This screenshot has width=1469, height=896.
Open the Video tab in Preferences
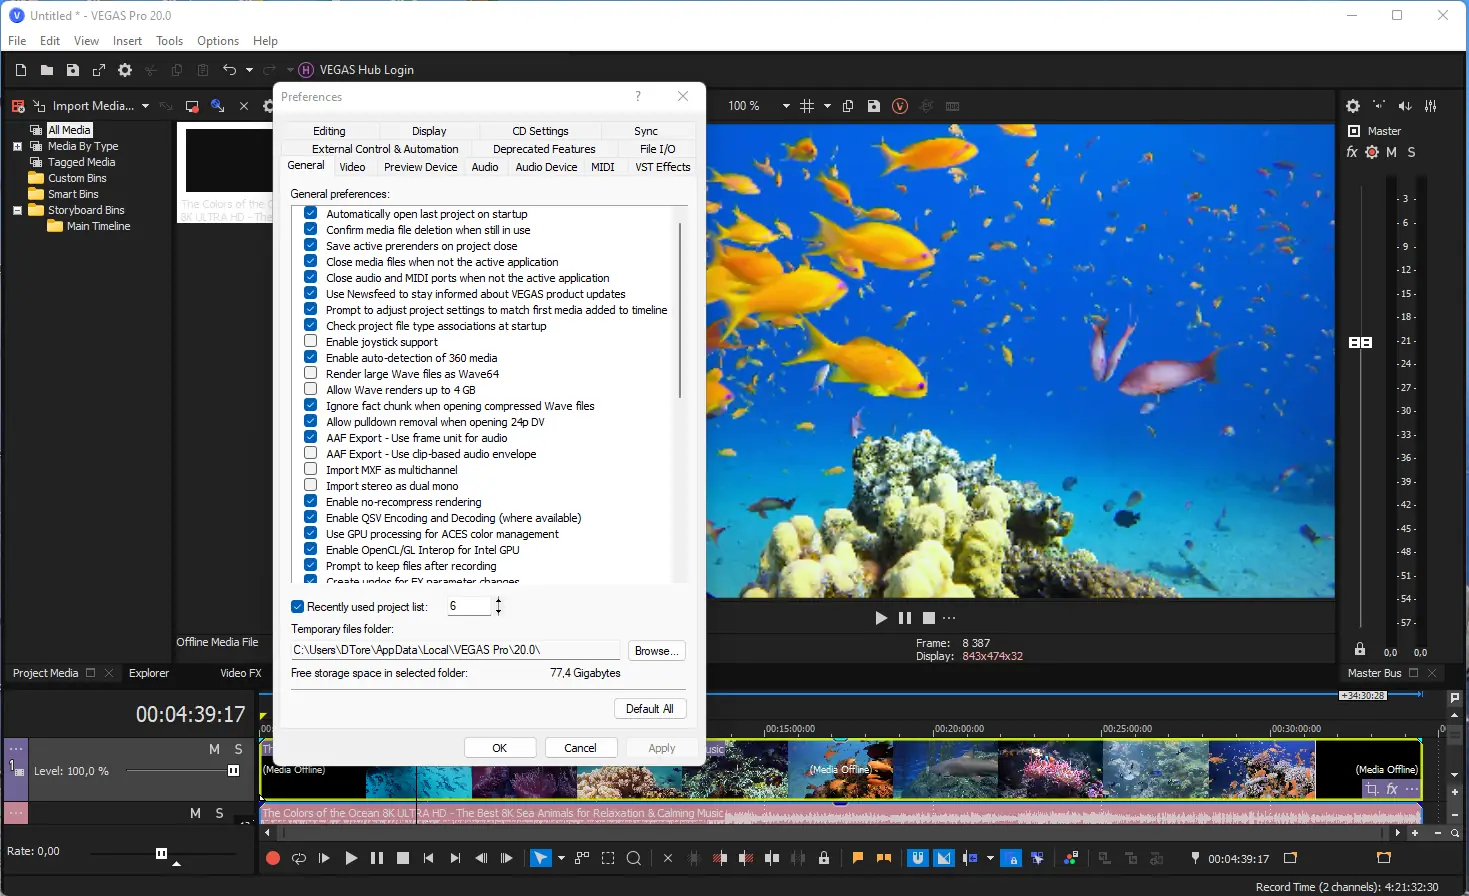pos(352,167)
